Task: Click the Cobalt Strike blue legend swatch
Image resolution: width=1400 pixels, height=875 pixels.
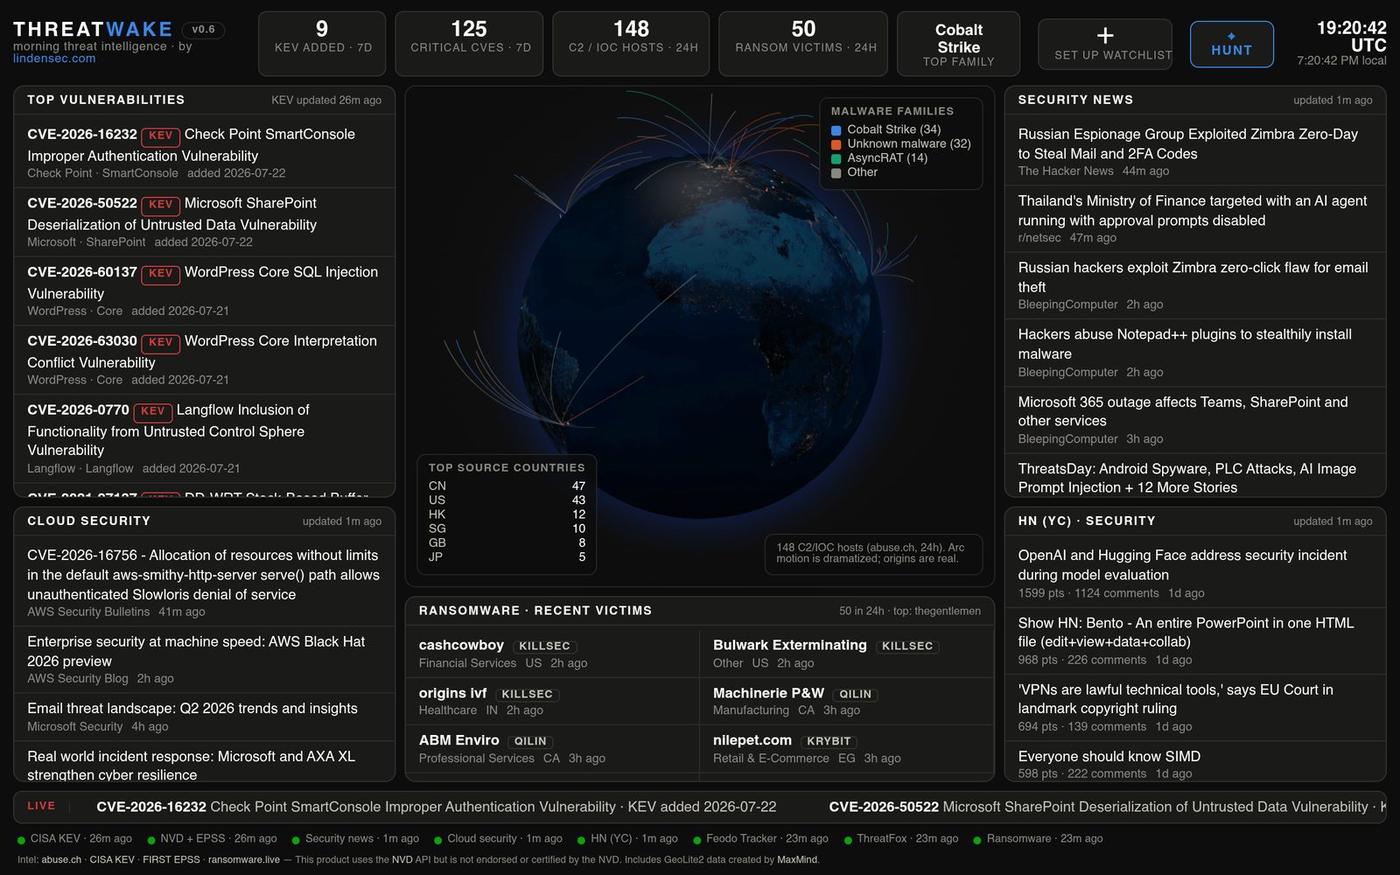Action: [x=836, y=130]
